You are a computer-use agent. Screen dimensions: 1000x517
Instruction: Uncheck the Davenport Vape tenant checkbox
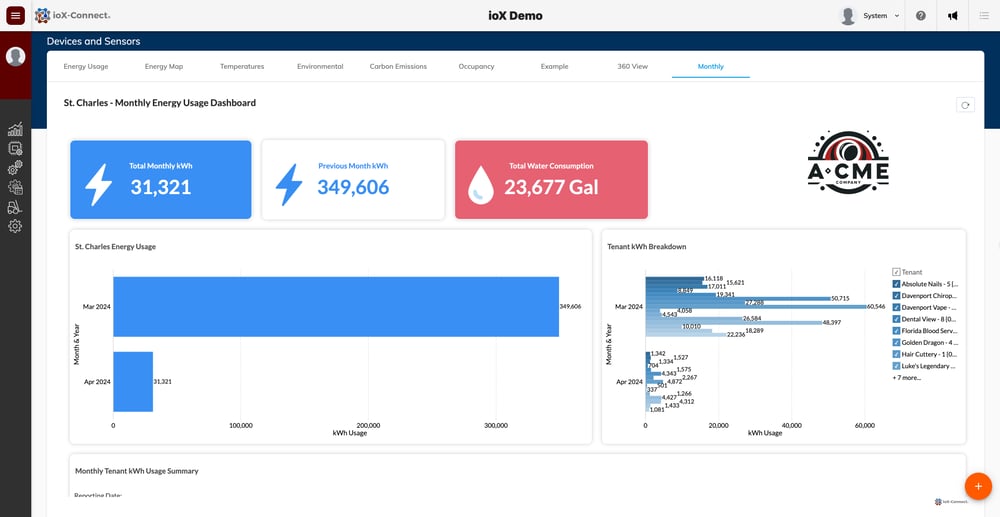coord(896,307)
